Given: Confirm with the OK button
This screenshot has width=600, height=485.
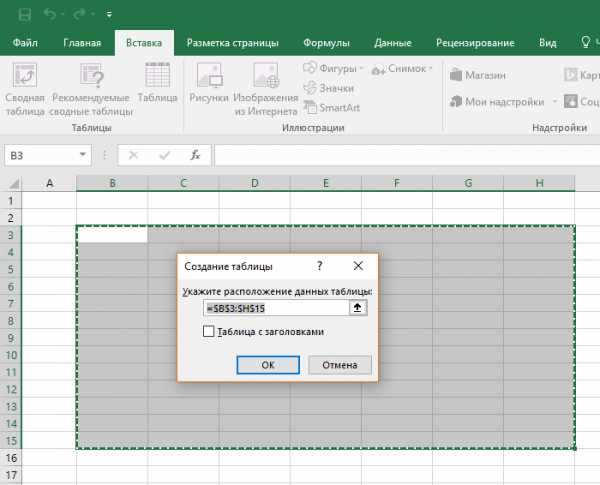Looking at the screenshot, I should pos(268,365).
